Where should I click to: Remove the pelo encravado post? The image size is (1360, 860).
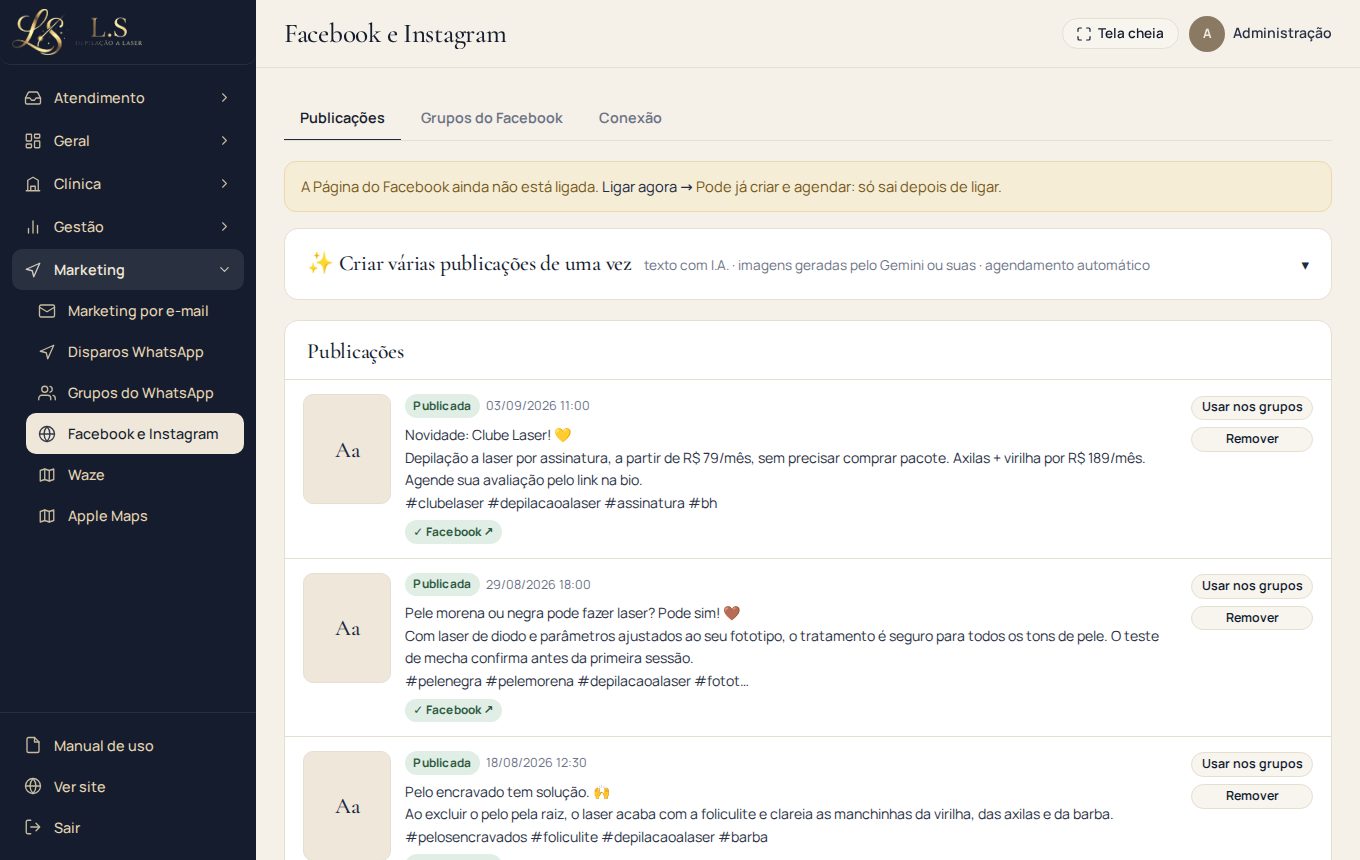coord(1252,796)
